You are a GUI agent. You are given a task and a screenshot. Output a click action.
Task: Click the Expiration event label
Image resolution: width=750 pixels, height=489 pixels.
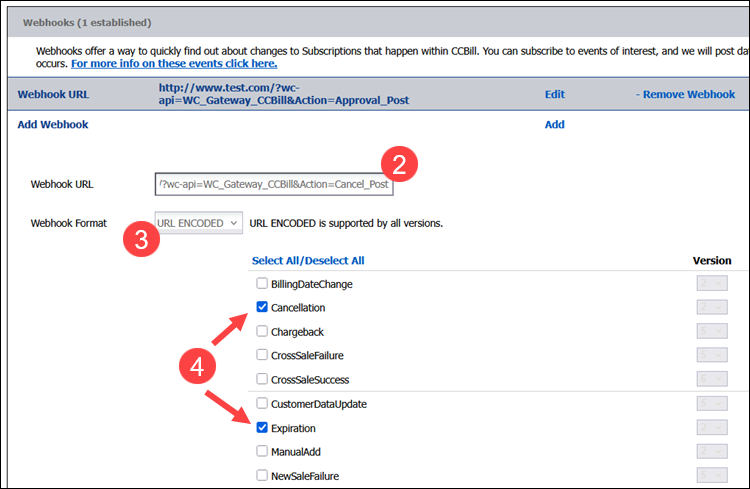coord(293,428)
